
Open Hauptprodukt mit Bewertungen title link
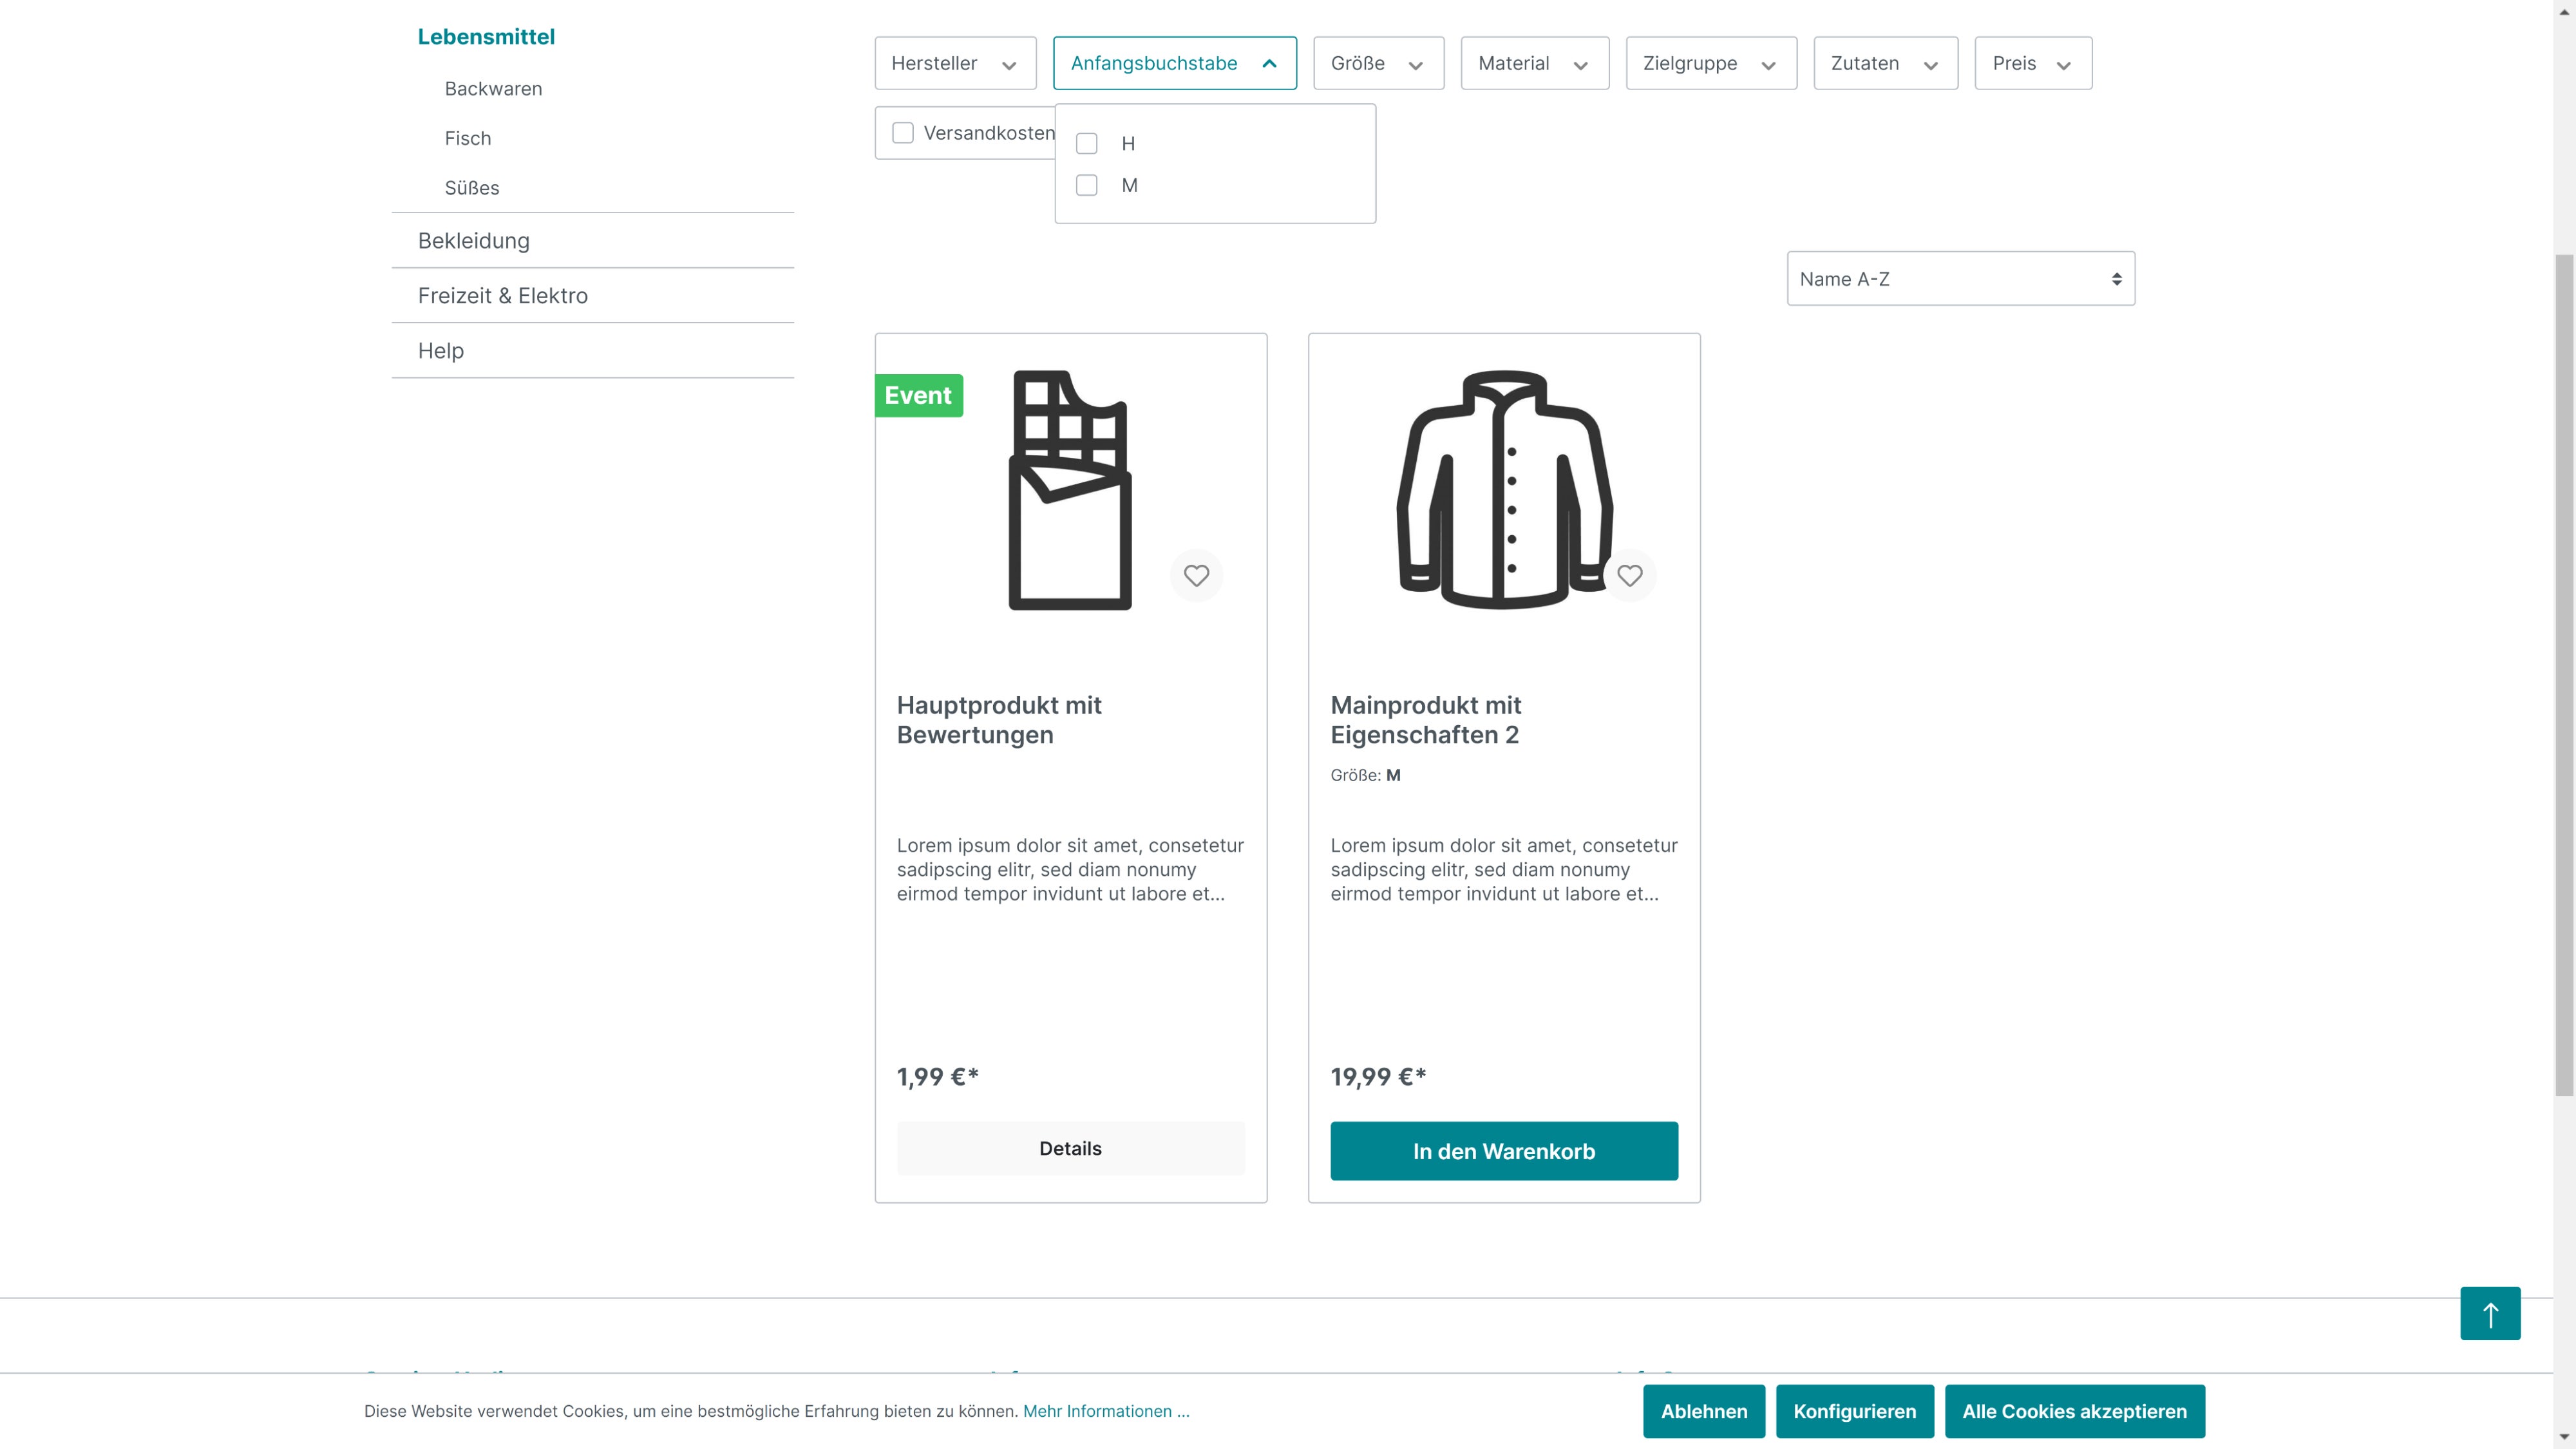pos(999,720)
